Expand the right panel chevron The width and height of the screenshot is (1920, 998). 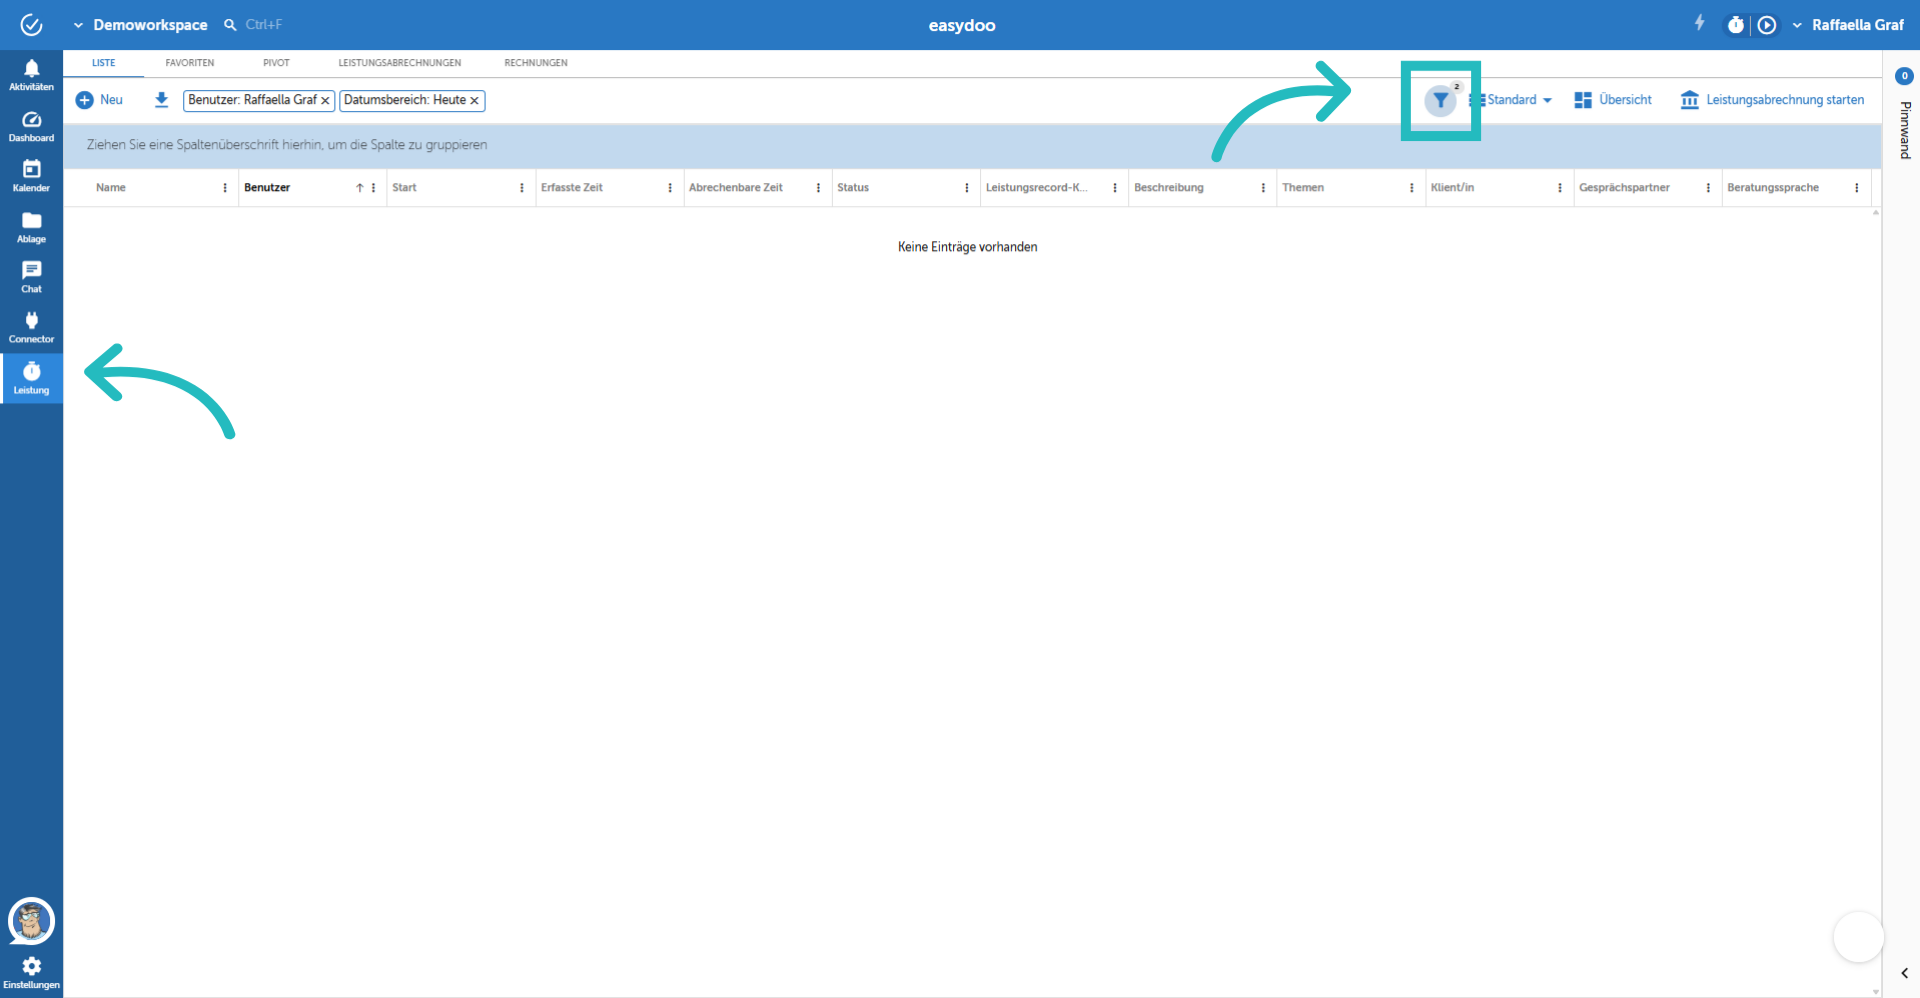tap(1904, 973)
